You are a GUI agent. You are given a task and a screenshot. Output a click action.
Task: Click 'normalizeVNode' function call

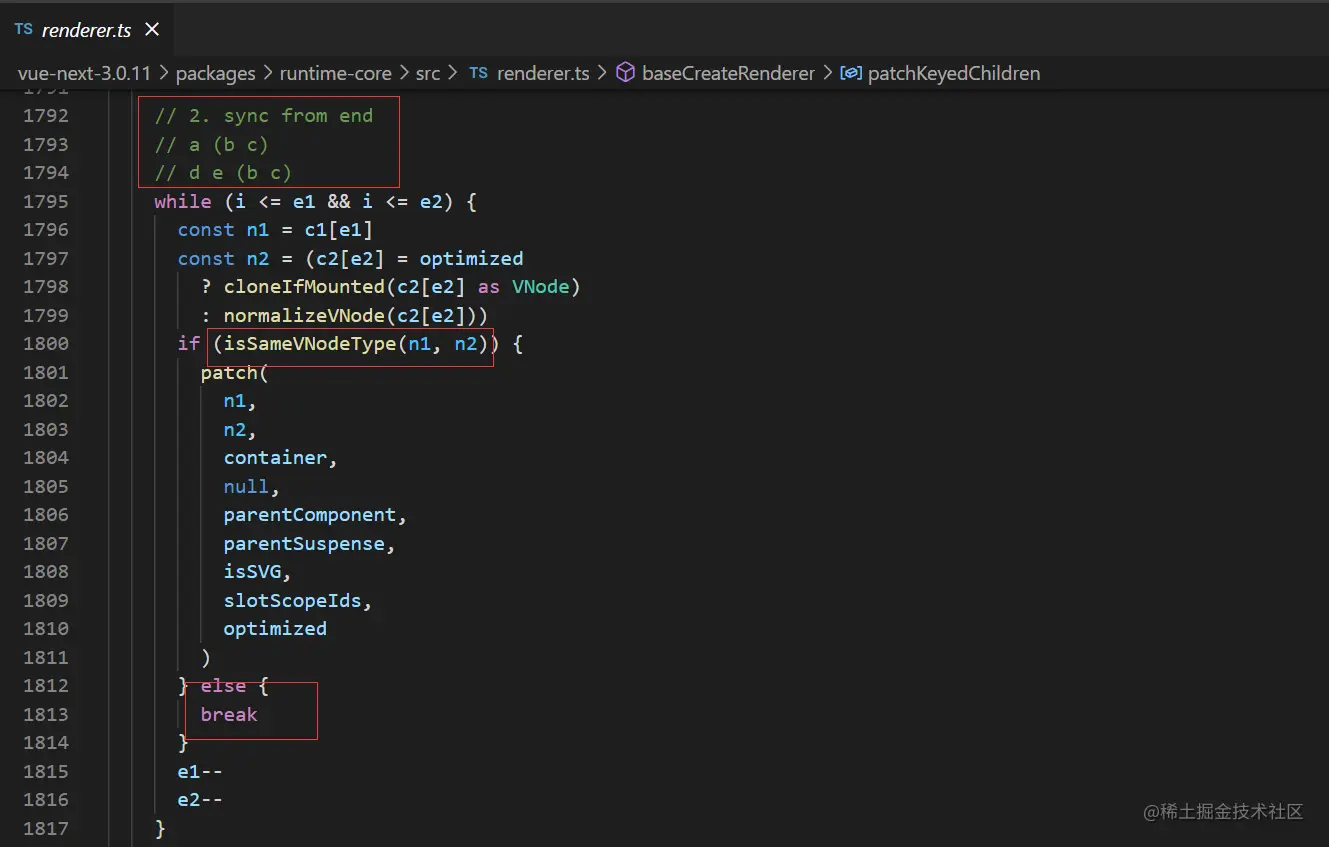point(304,315)
